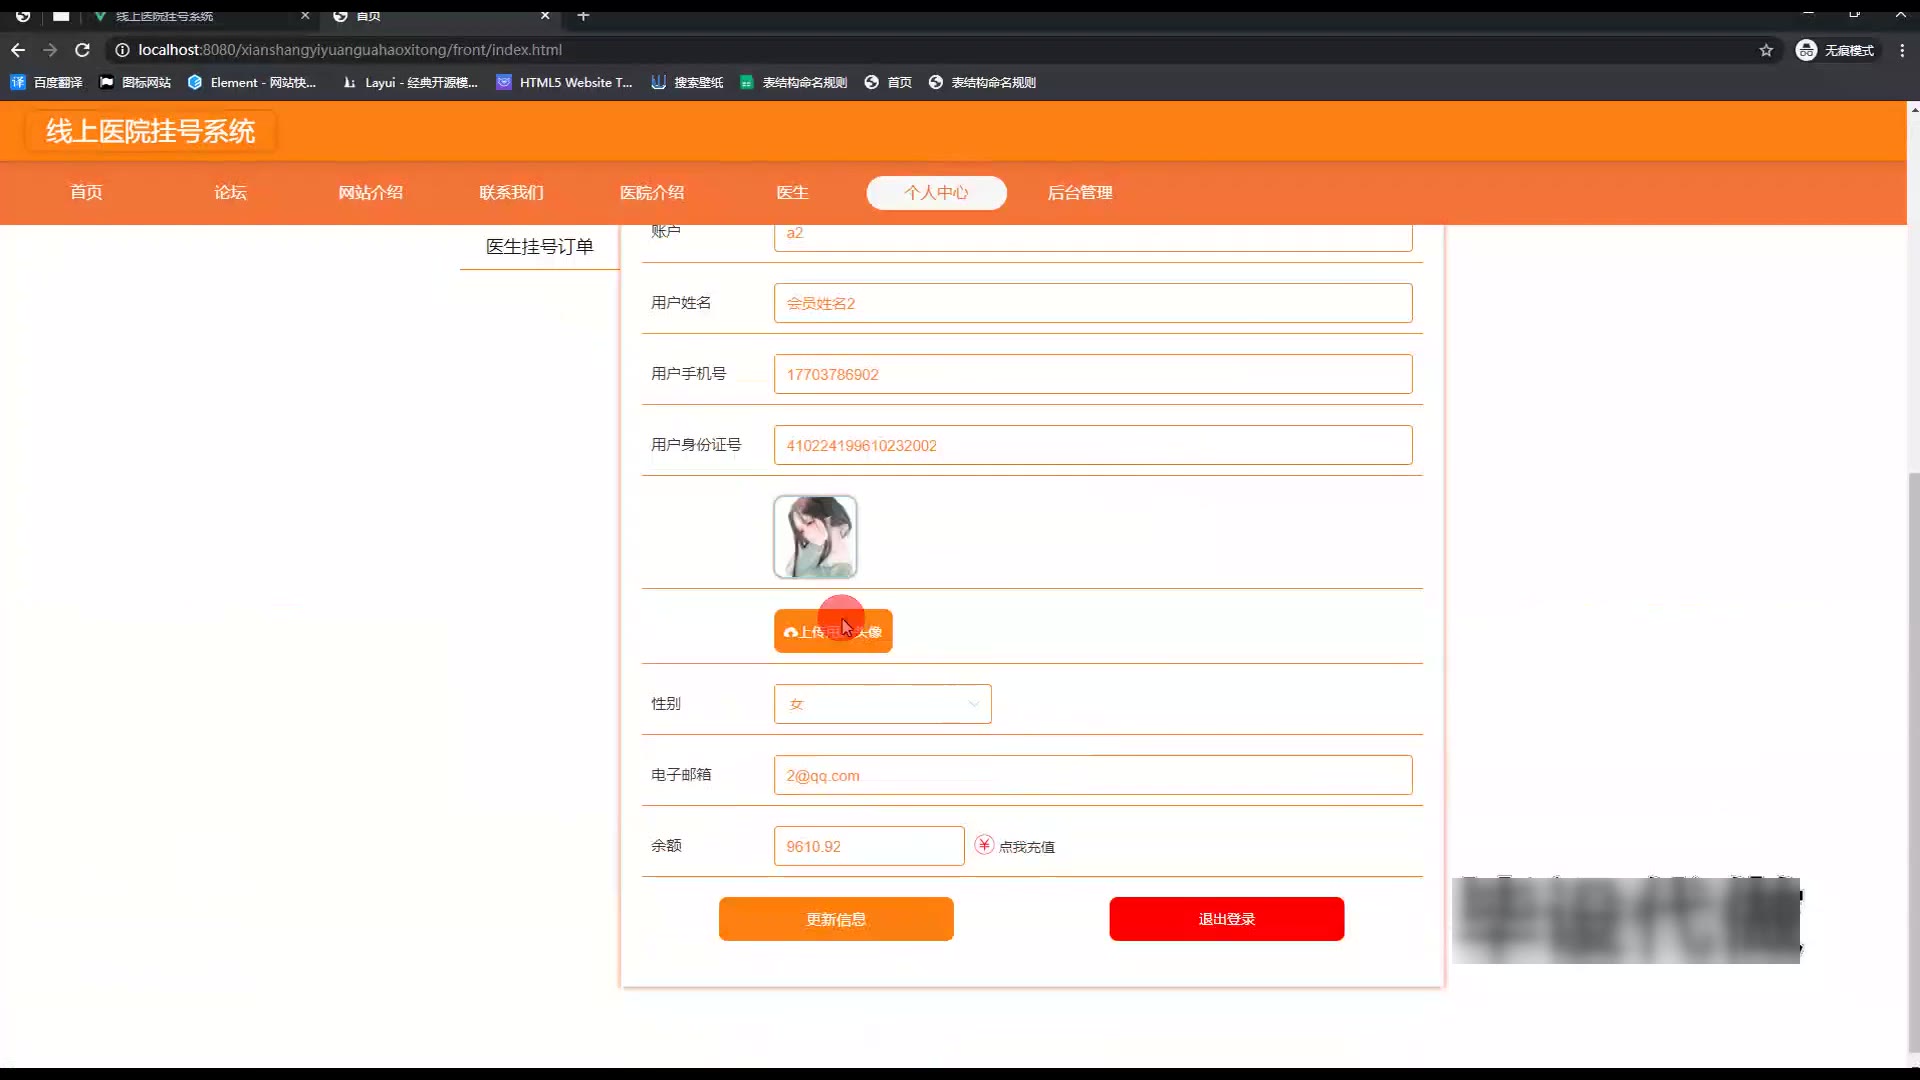
Task: Select 医生挂号订单 sidebar item
Action: [x=539, y=246]
